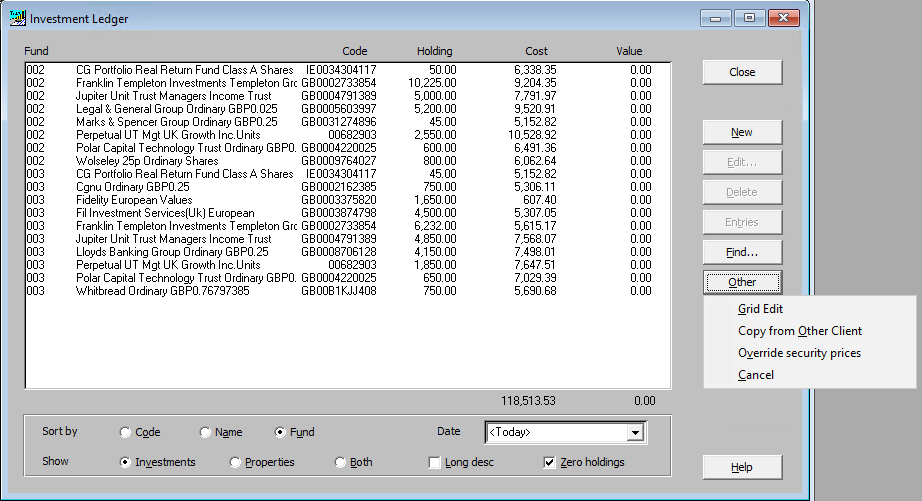Click the Edit... button

742,162
